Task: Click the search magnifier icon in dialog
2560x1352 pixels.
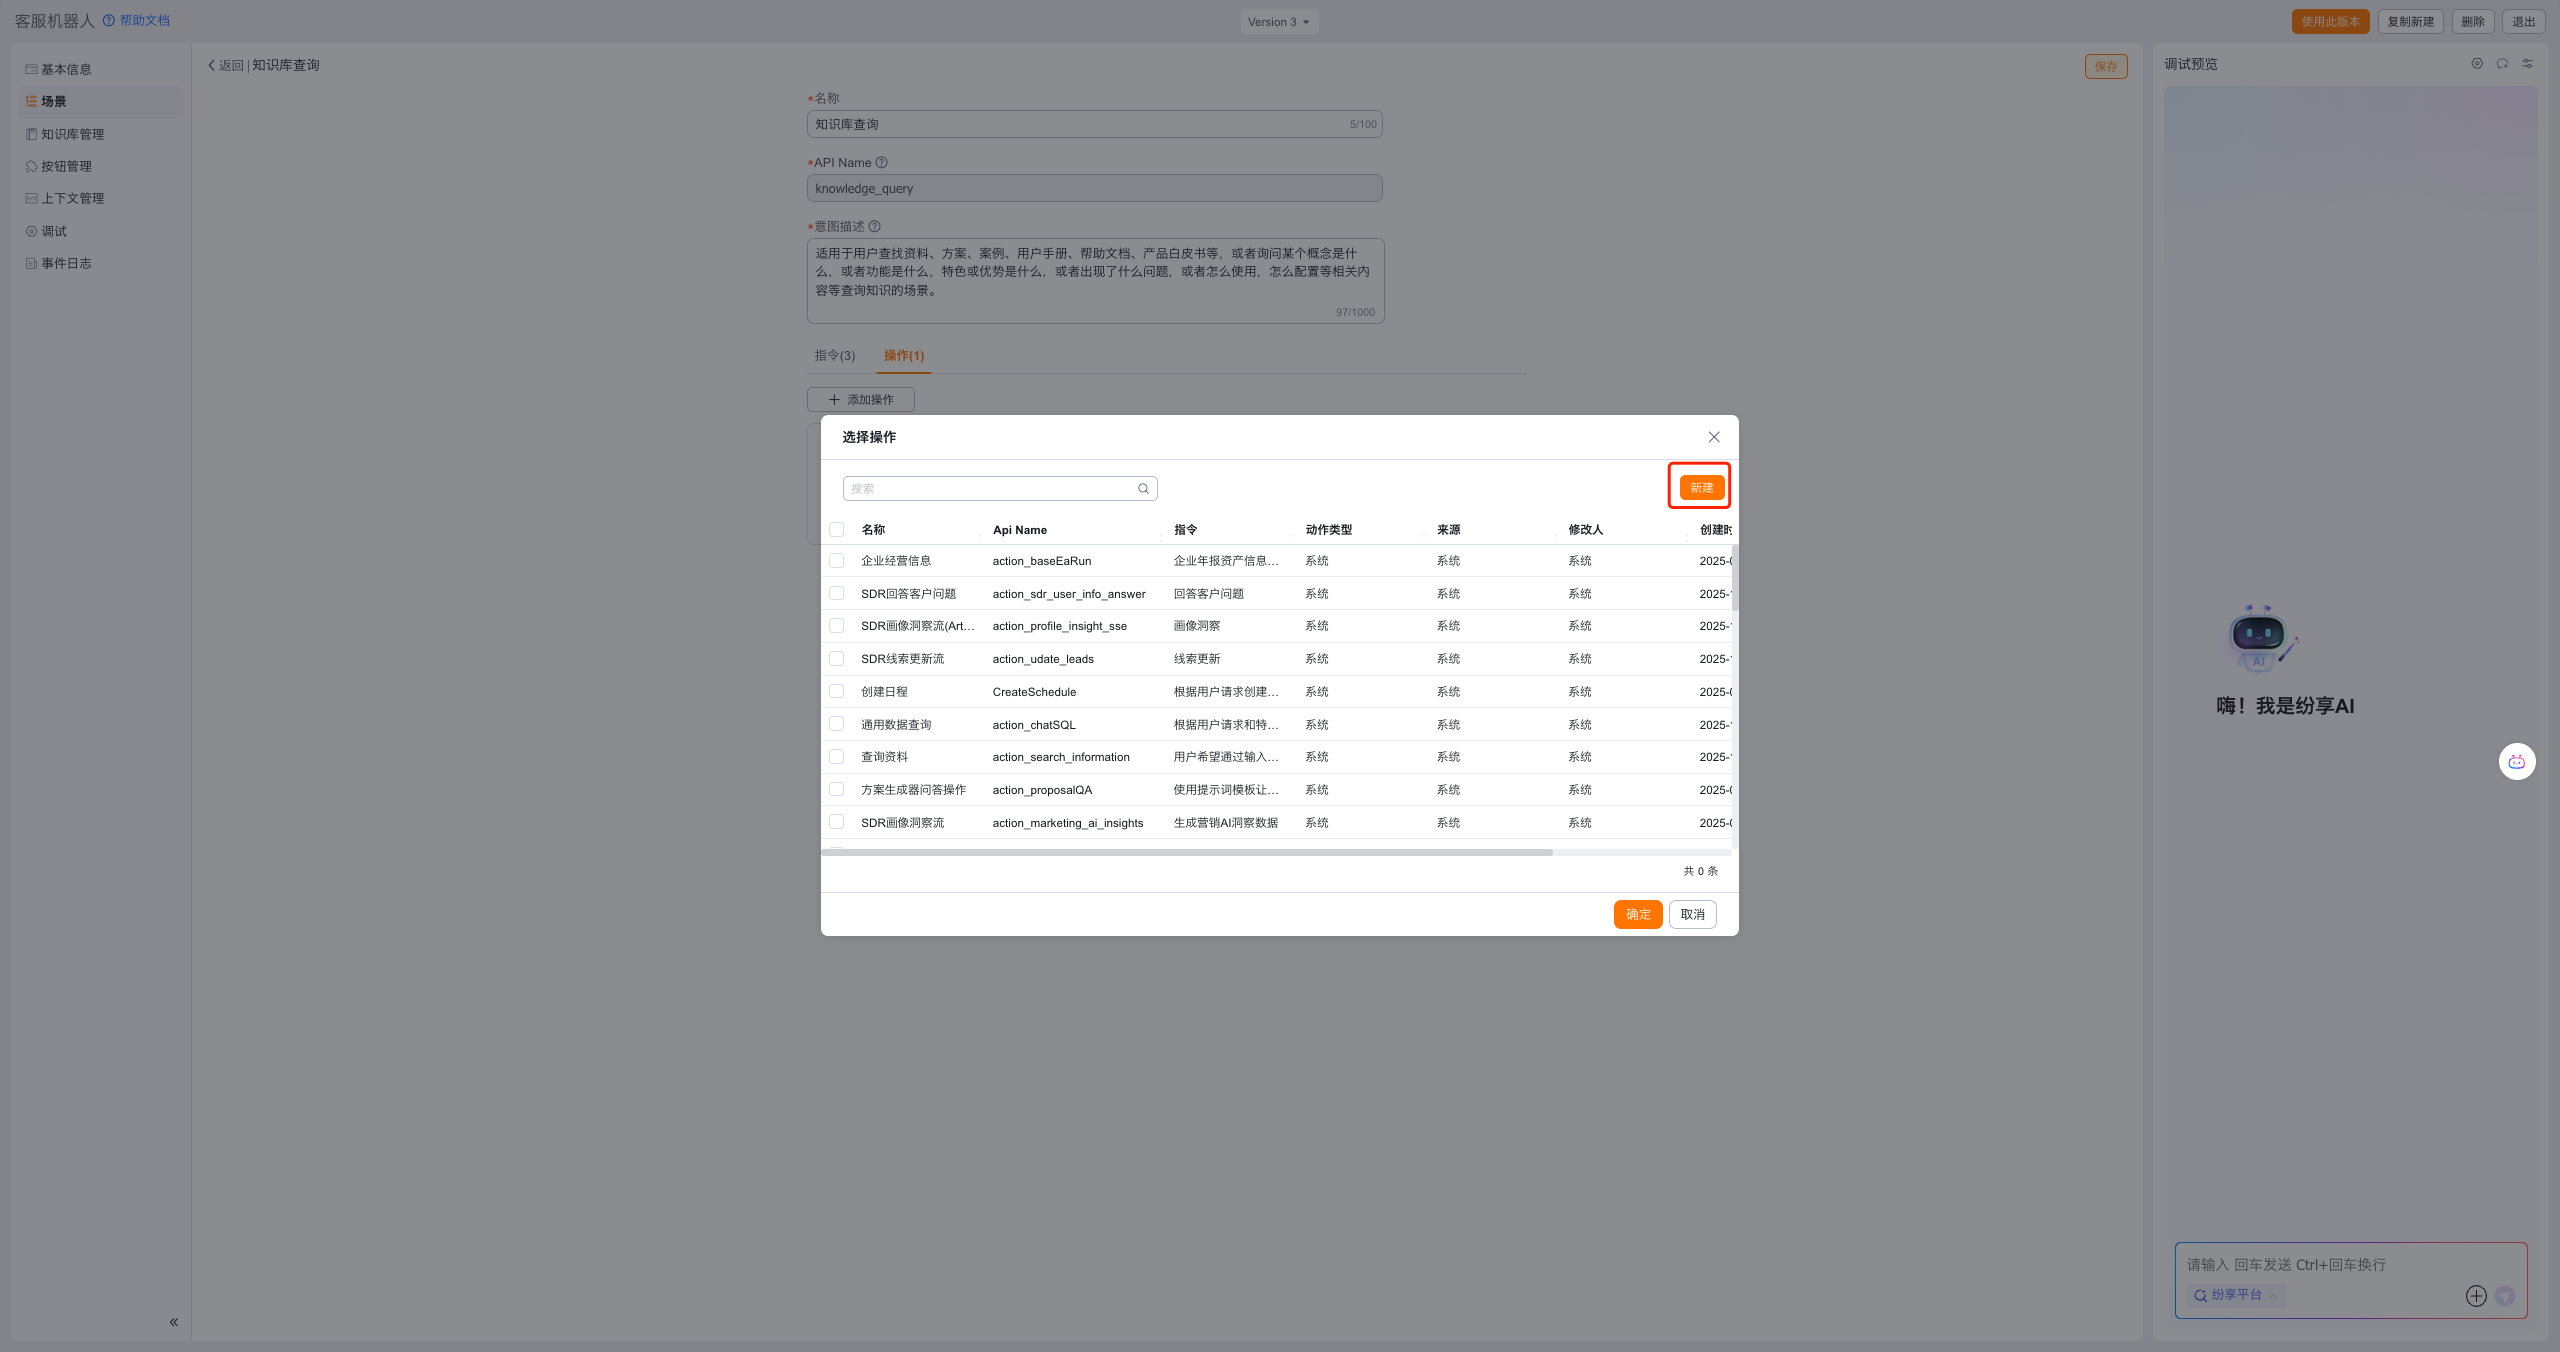Action: (1143, 489)
